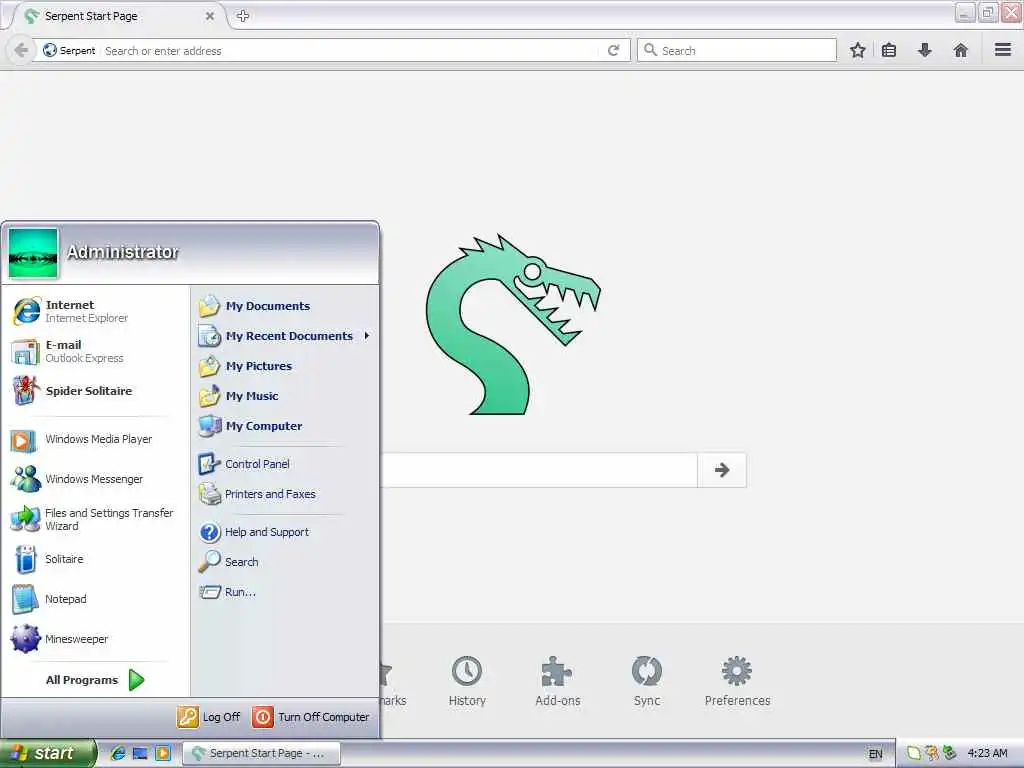This screenshot has width=1024, height=768.
Task: Launch Media Player quick launch icon
Action: 163,753
